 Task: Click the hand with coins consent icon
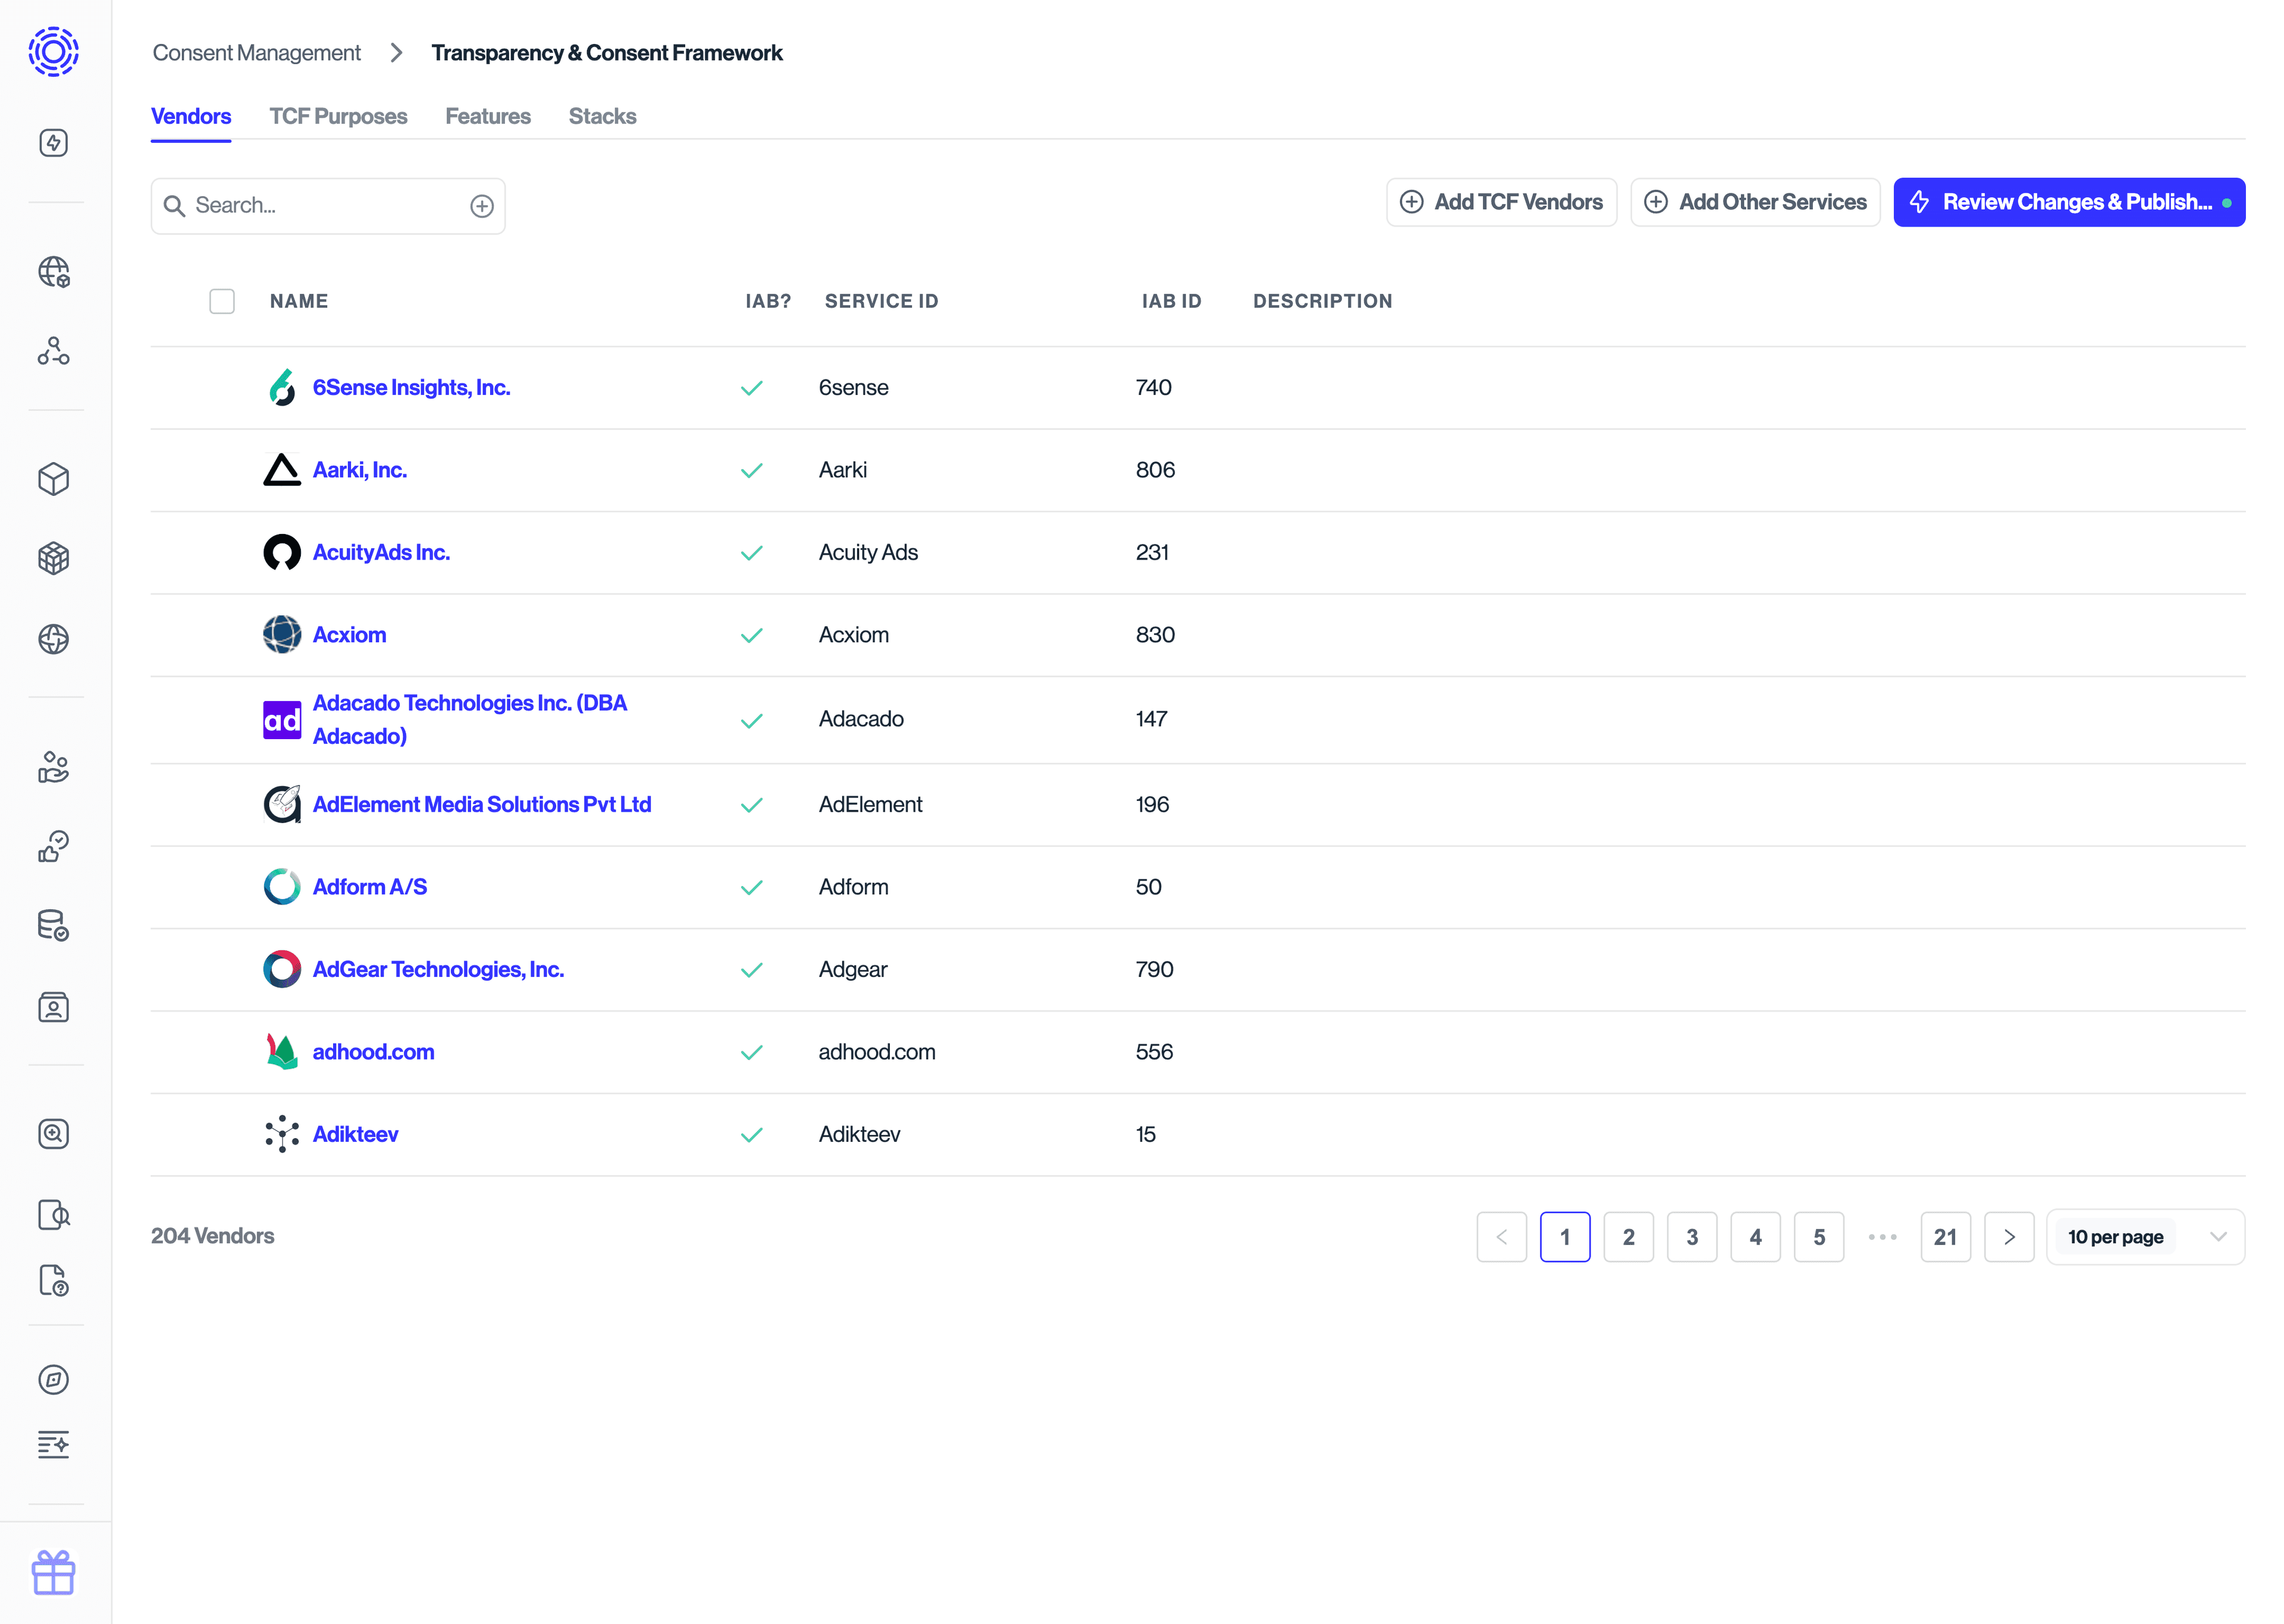pos(54,767)
